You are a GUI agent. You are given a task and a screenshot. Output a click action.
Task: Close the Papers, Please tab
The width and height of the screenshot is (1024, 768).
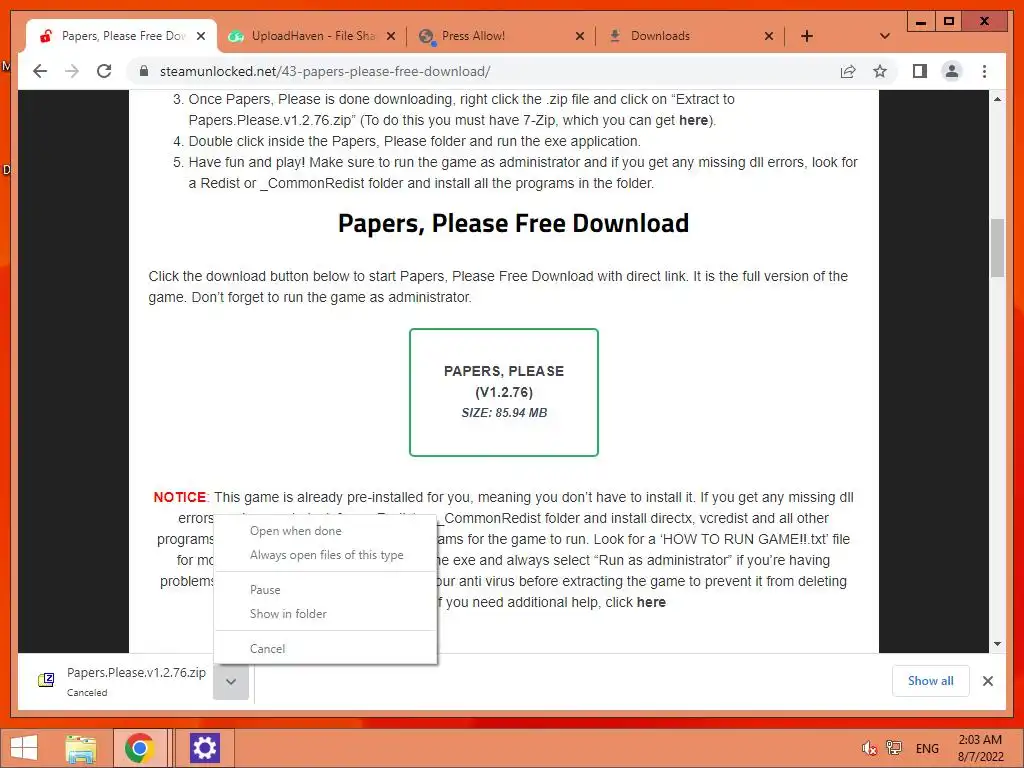click(x=201, y=36)
